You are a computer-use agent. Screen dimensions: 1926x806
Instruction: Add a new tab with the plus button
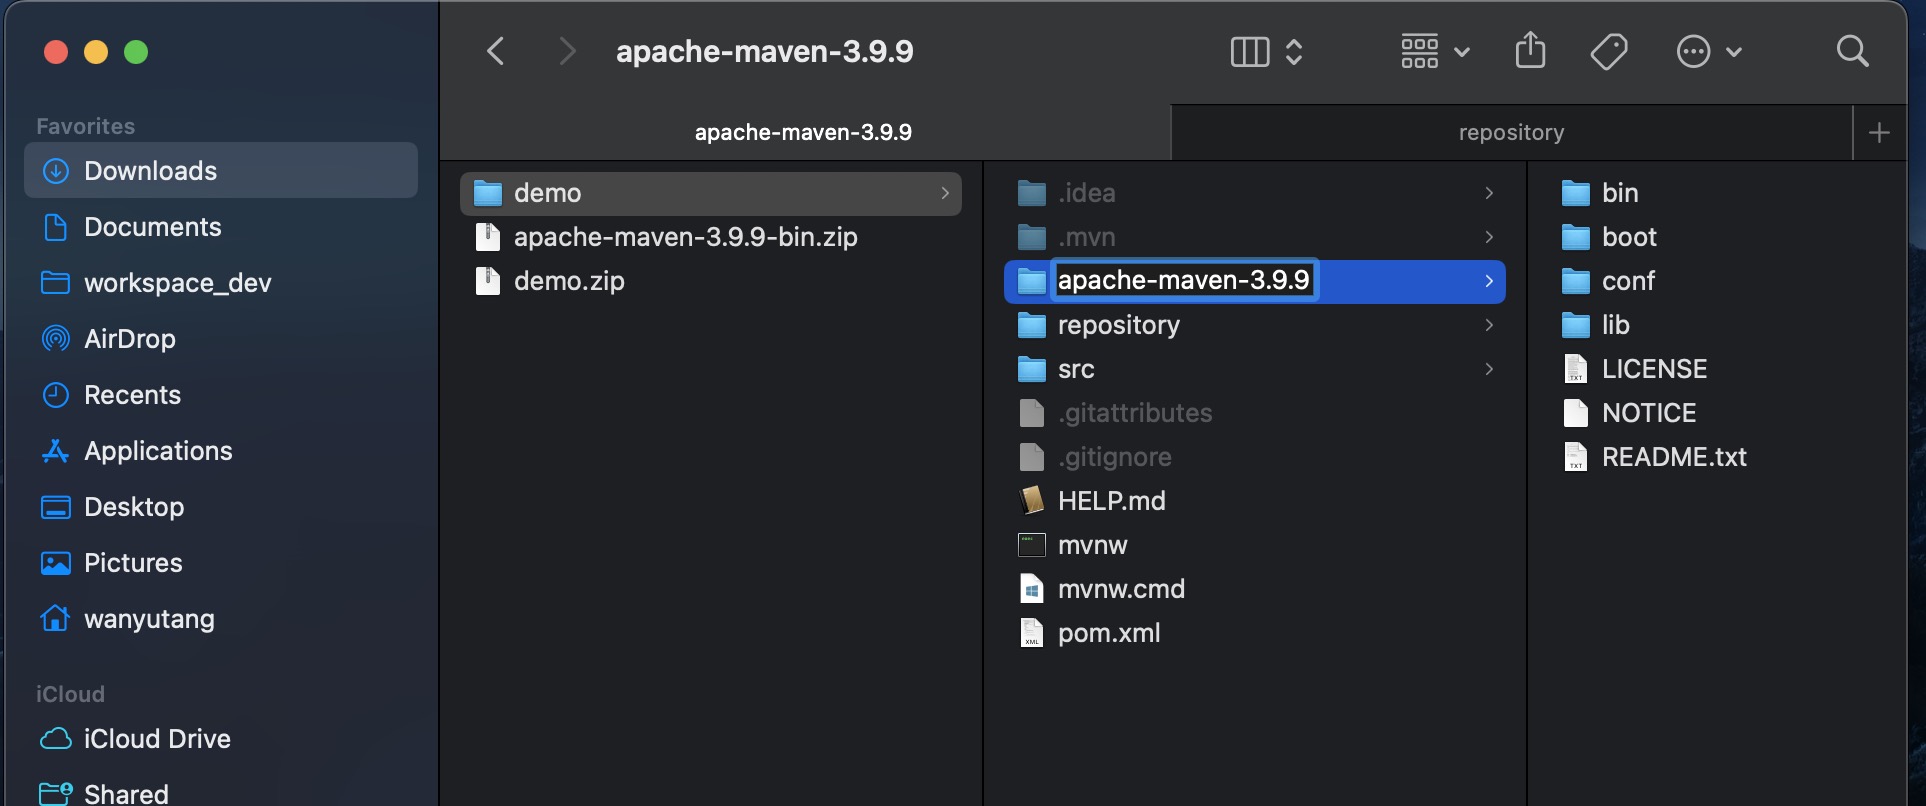pyautogui.click(x=1879, y=132)
